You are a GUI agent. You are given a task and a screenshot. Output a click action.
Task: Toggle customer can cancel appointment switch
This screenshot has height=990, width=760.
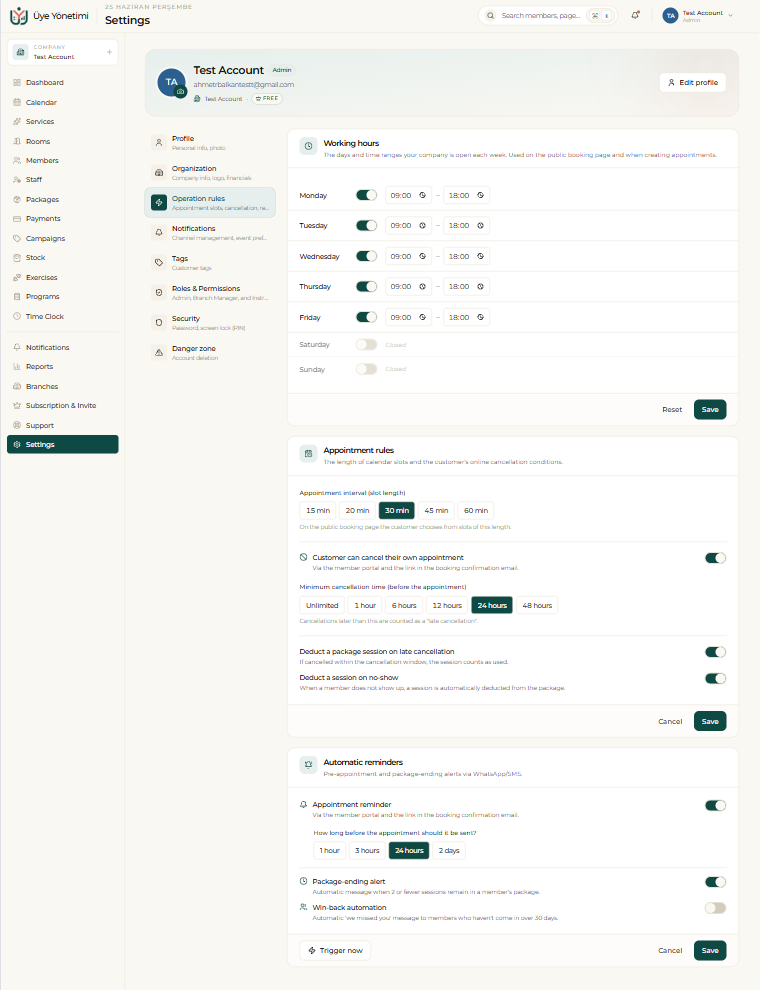point(715,558)
